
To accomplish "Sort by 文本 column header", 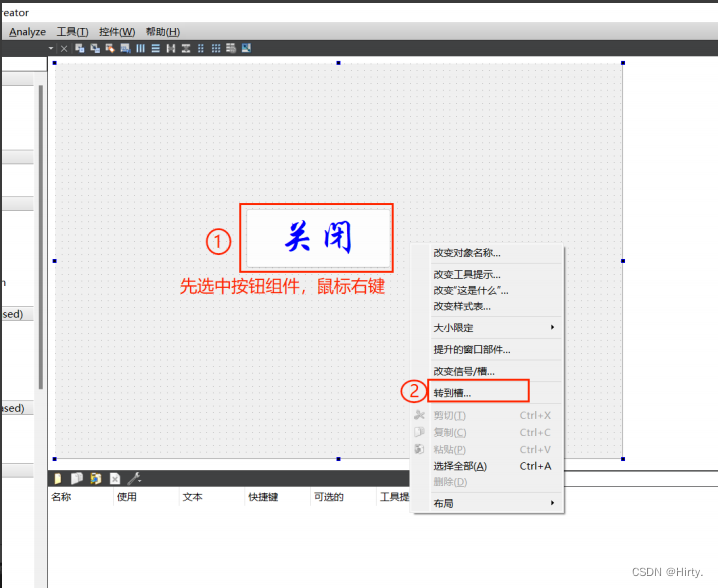I will point(212,497).
